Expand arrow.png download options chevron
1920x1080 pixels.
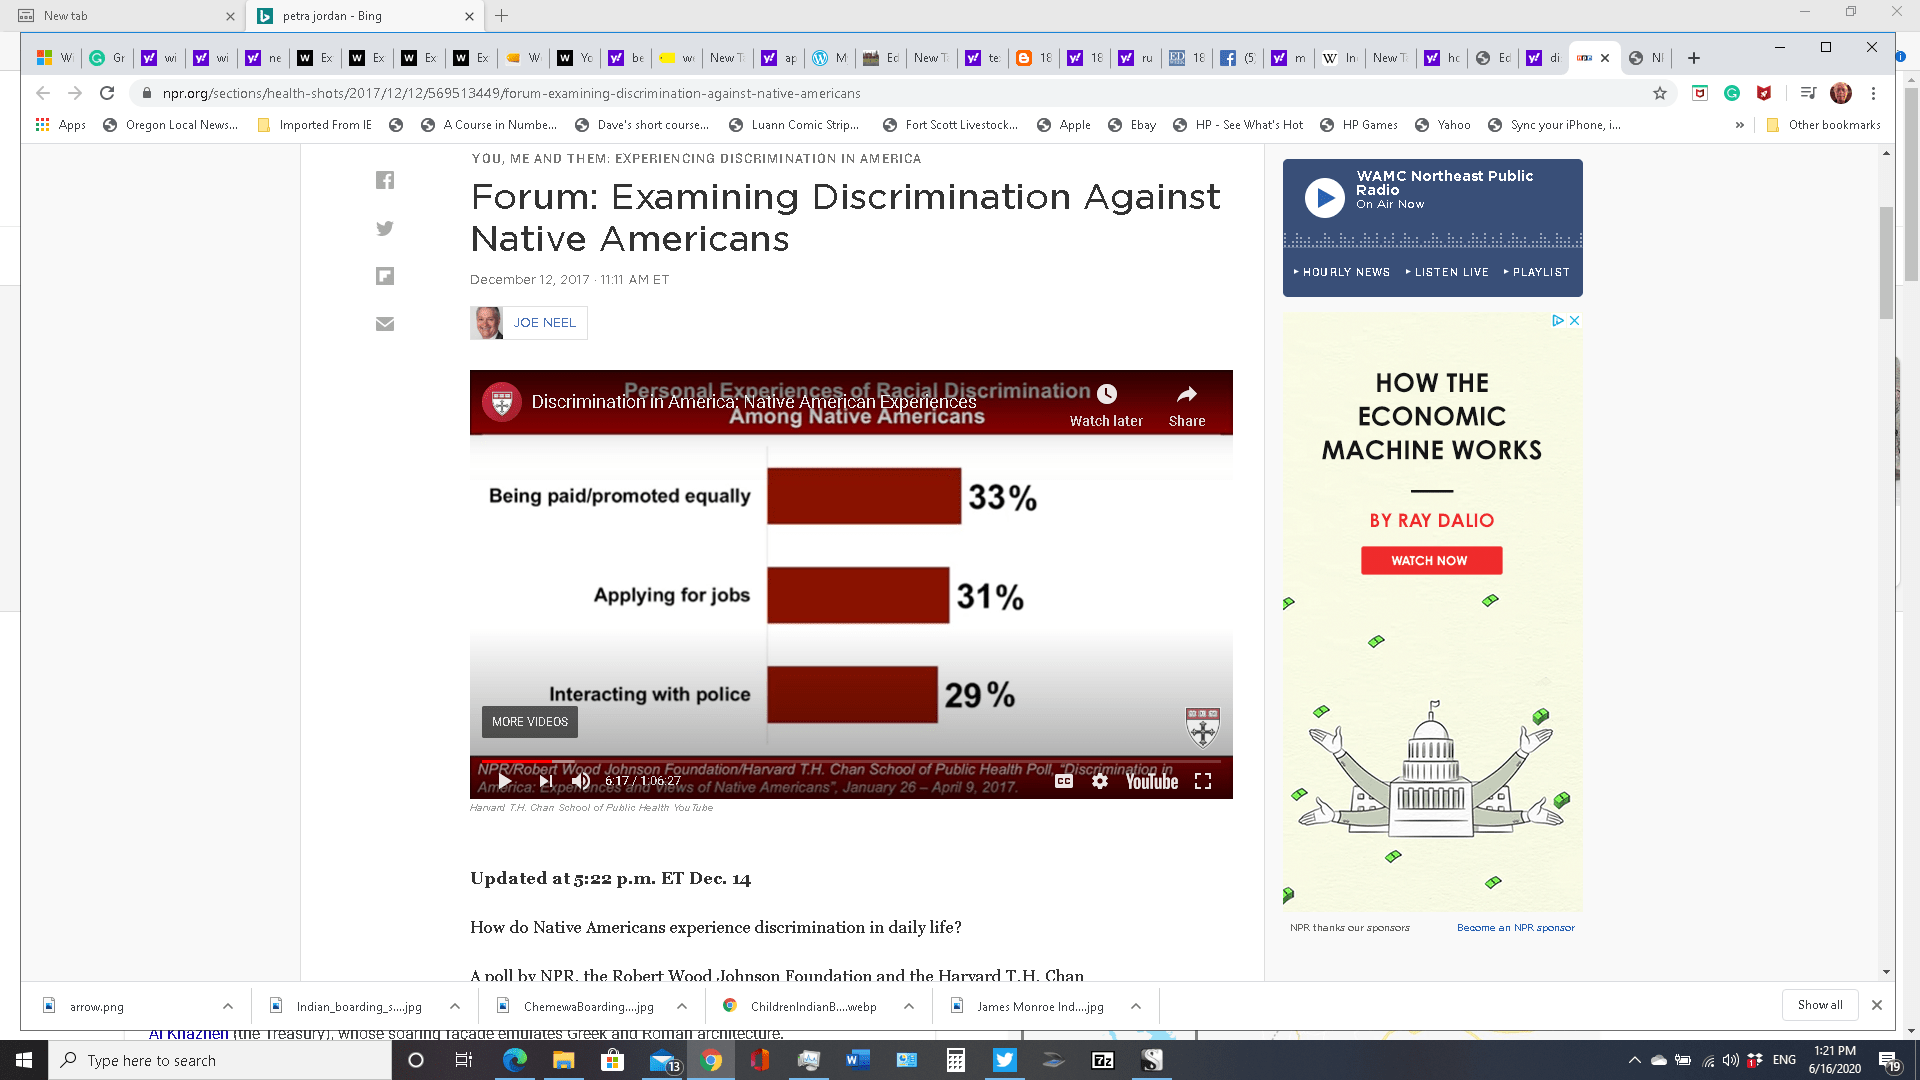click(x=228, y=1006)
